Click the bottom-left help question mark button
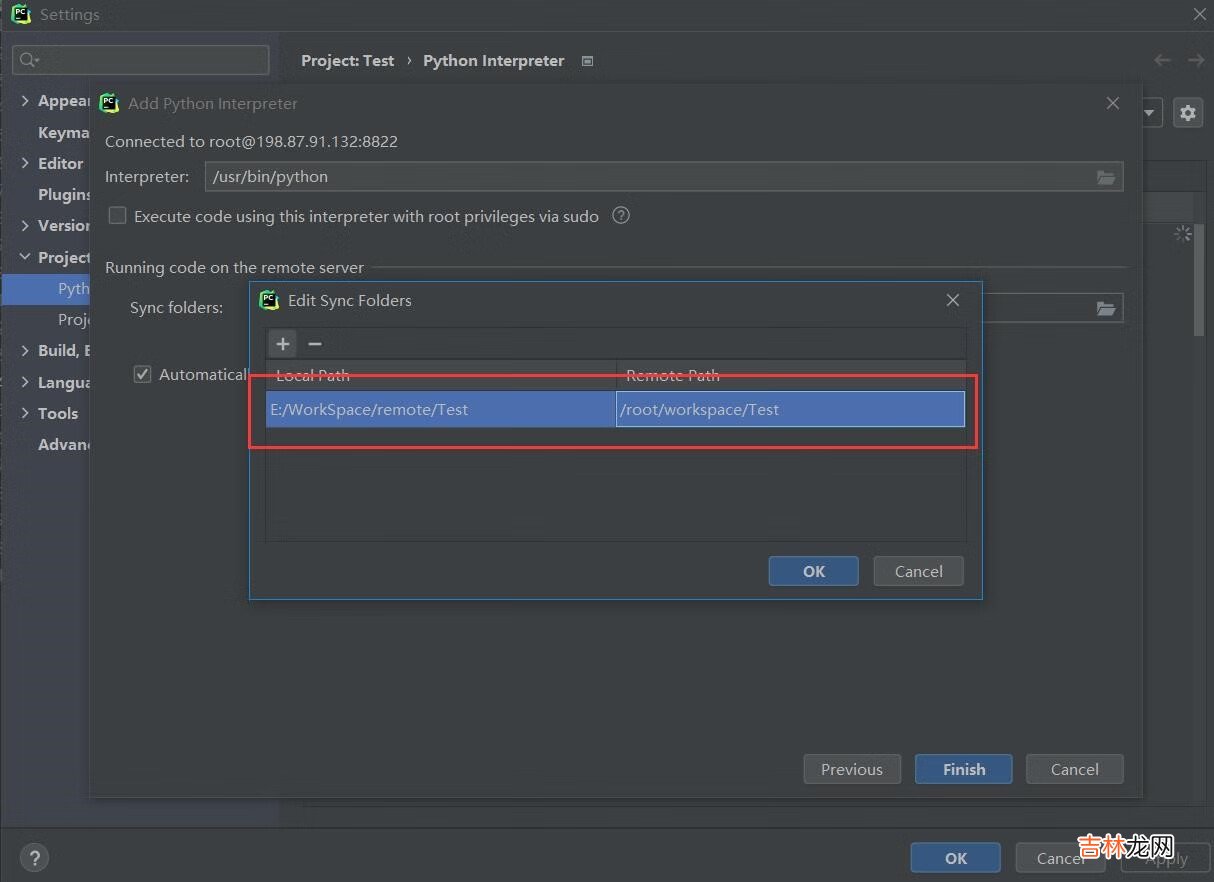This screenshot has width=1214, height=882. (x=34, y=857)
